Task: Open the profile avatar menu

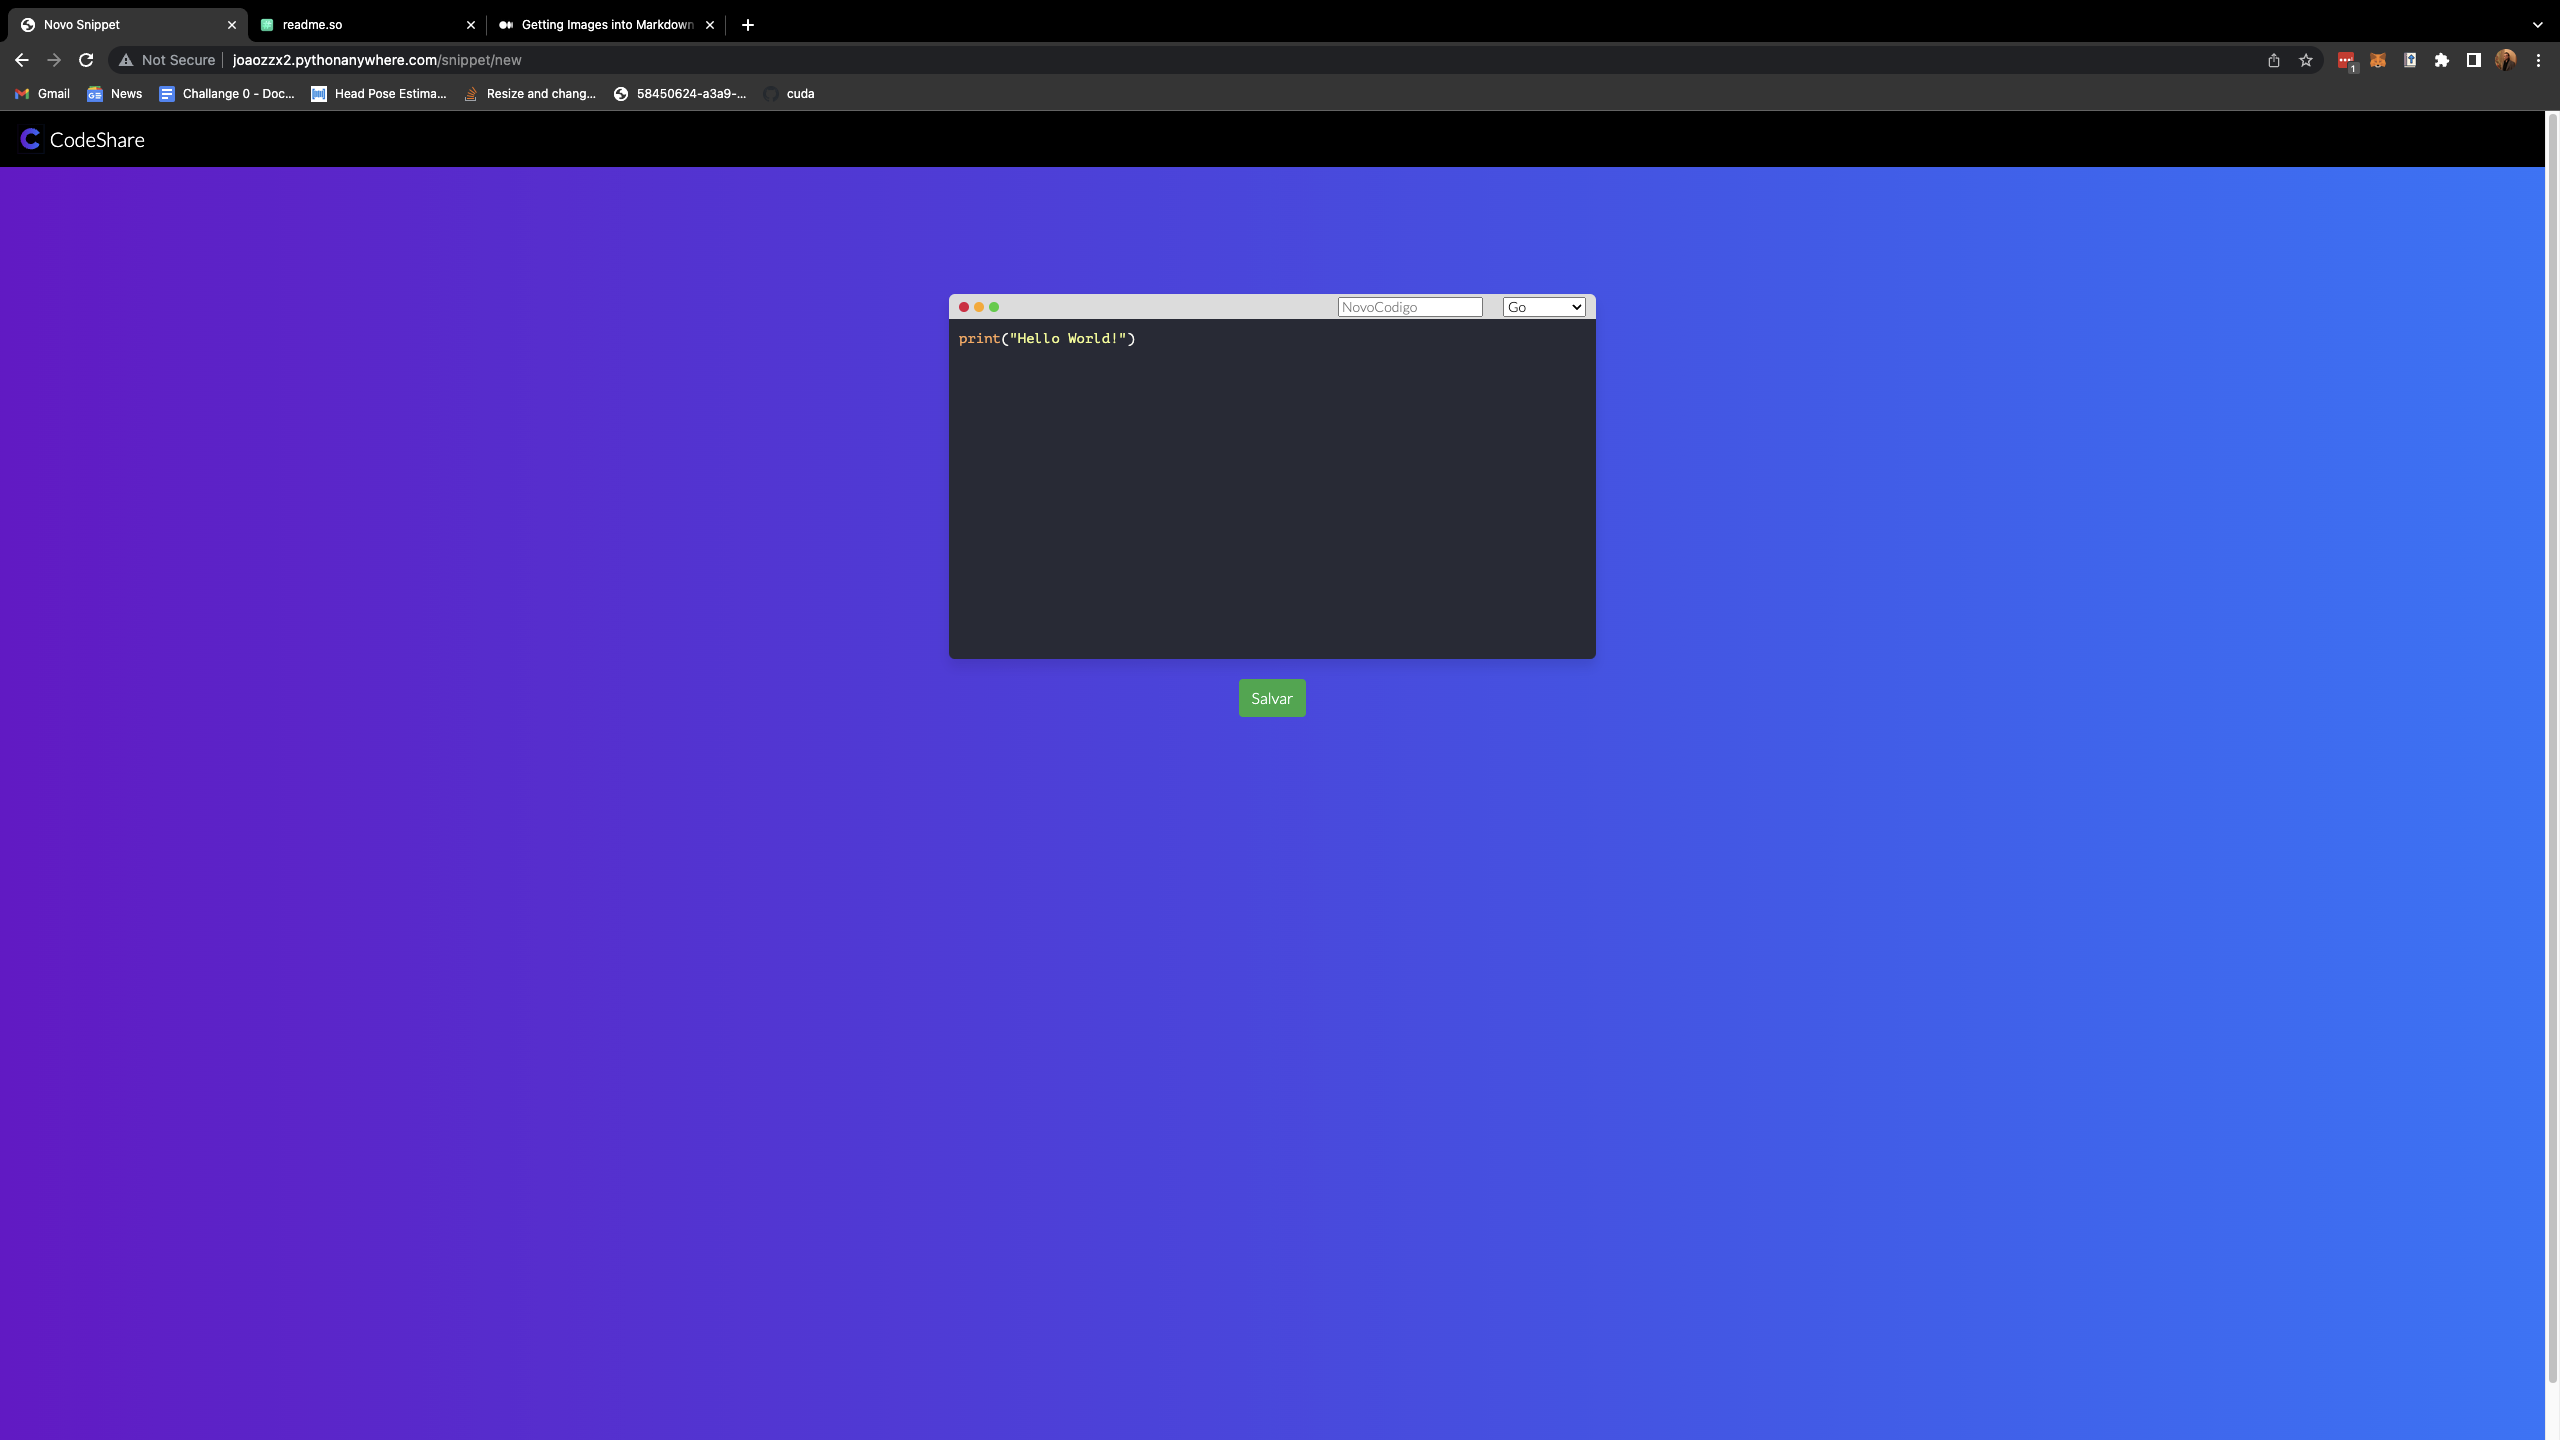Action: coord(2505,60)
